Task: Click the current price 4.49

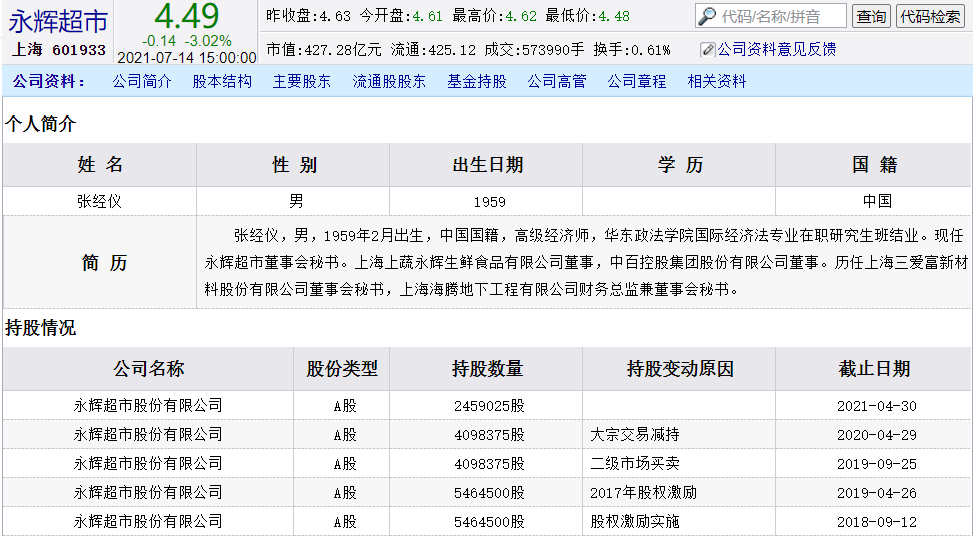Action: [187, 17]
